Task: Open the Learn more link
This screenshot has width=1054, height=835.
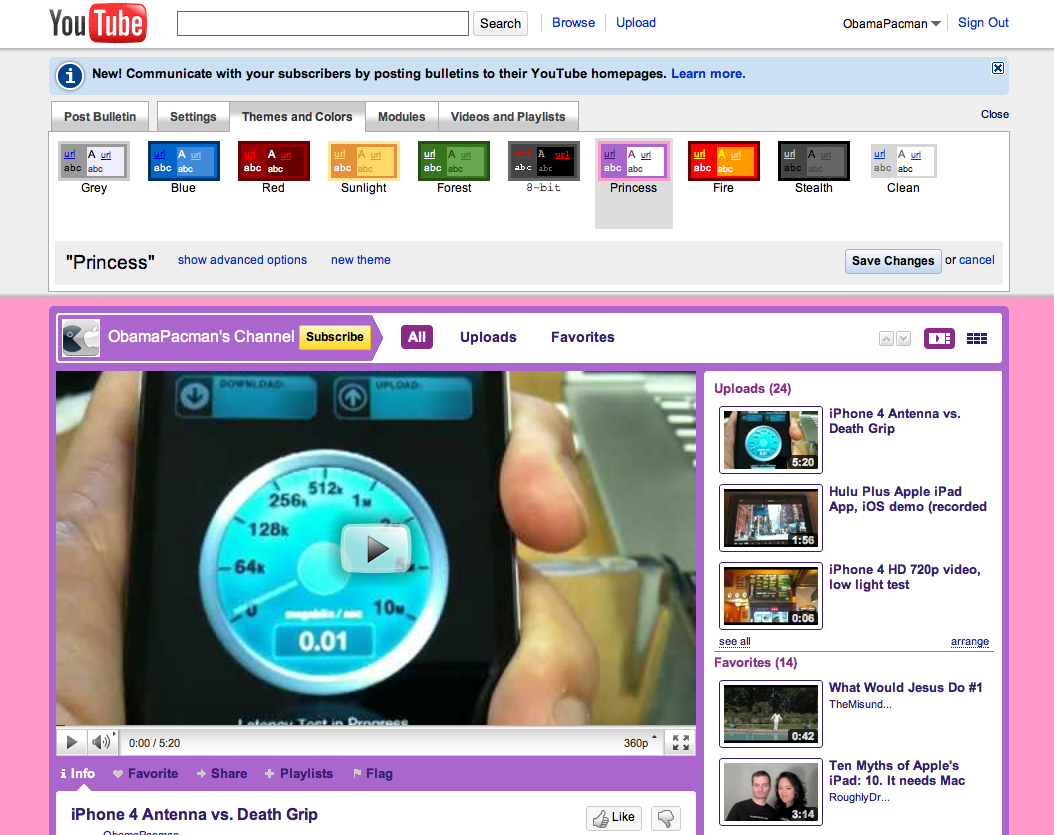Action: pos(708,73)
